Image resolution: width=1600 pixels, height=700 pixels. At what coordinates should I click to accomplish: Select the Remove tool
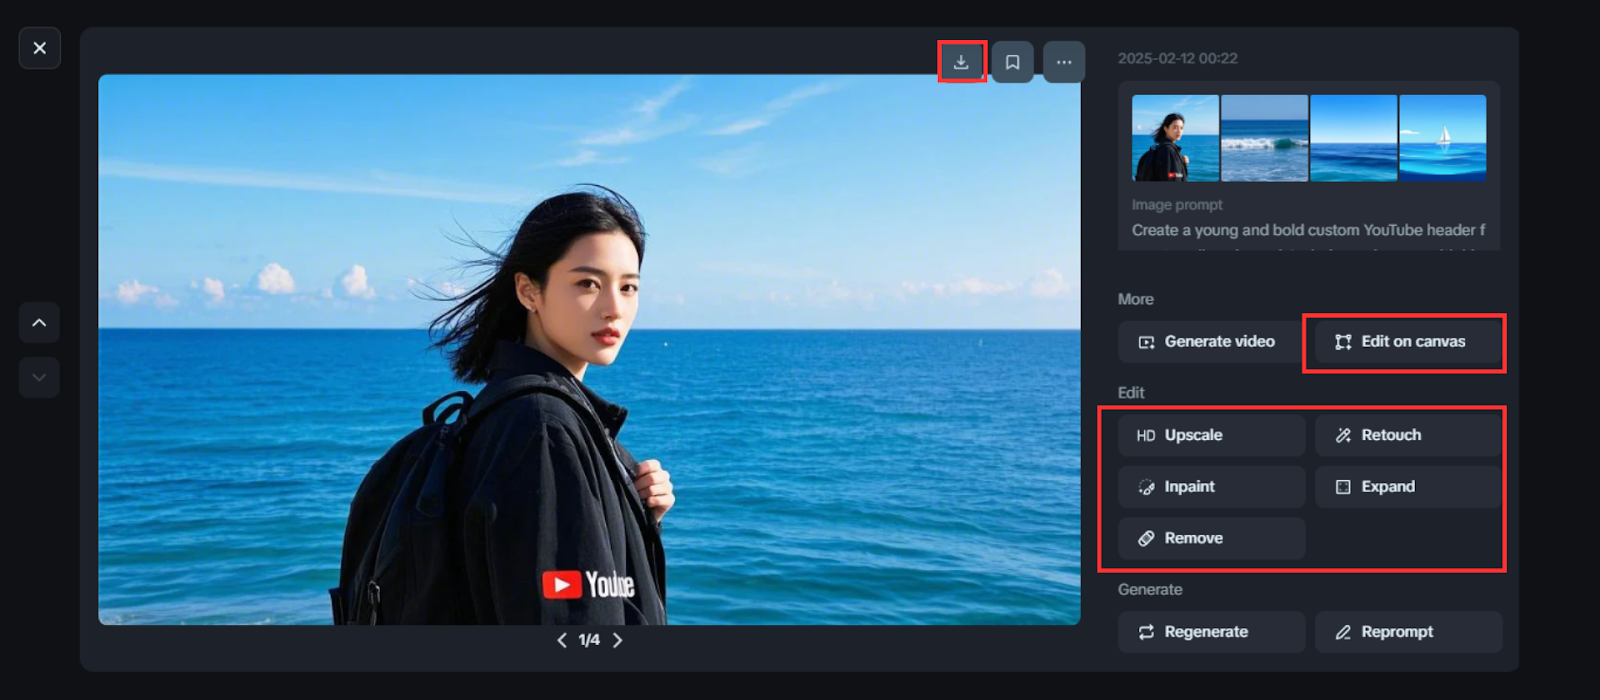[1211, 538]
